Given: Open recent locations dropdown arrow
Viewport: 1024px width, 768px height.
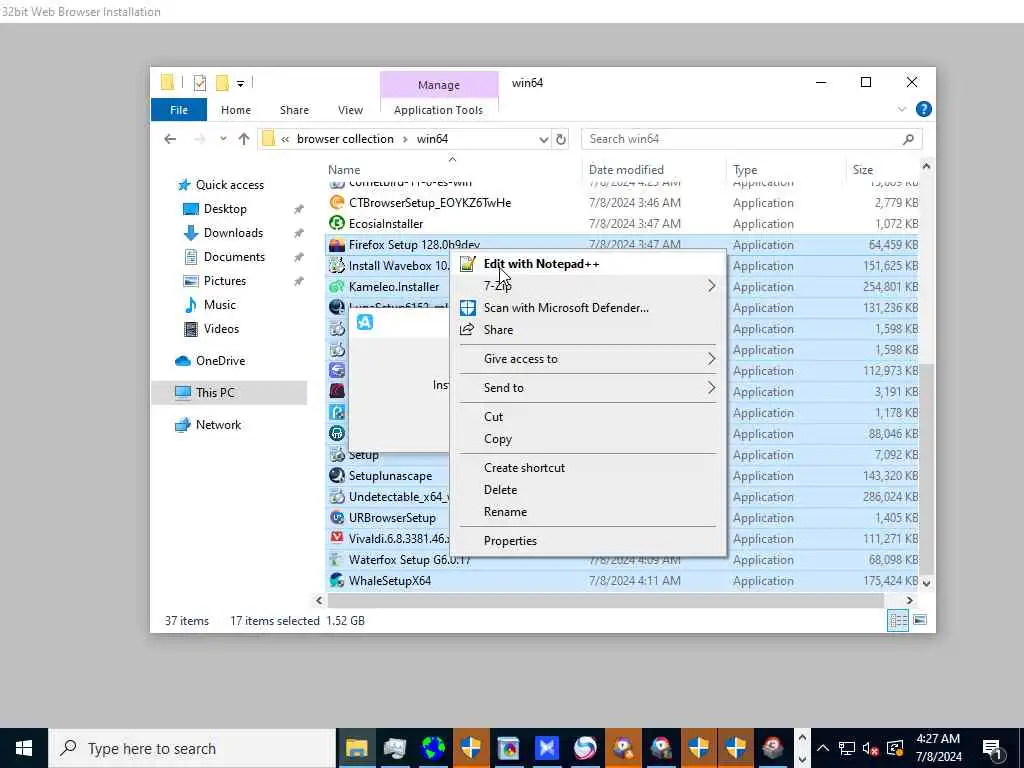Looking at the screenshot, I should point(223,139).
